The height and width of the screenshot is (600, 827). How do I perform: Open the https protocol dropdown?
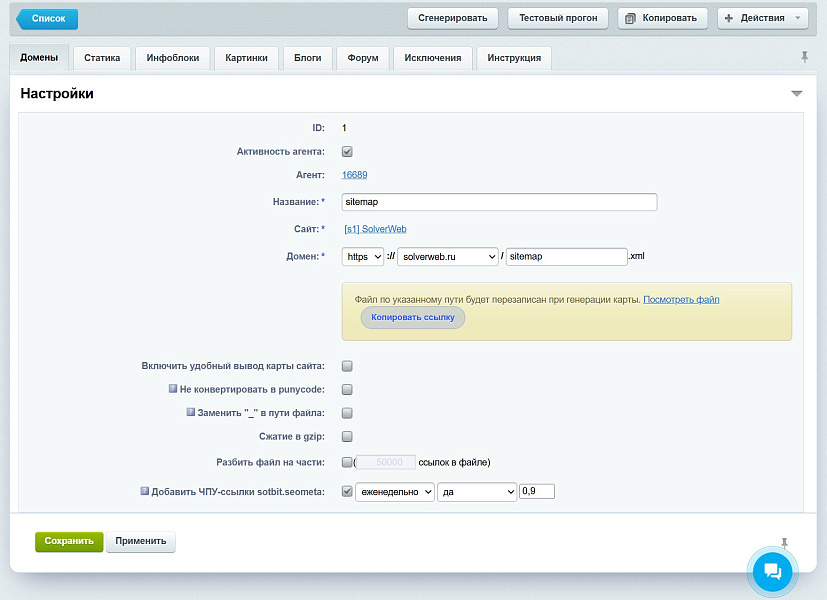coord(363,257)
